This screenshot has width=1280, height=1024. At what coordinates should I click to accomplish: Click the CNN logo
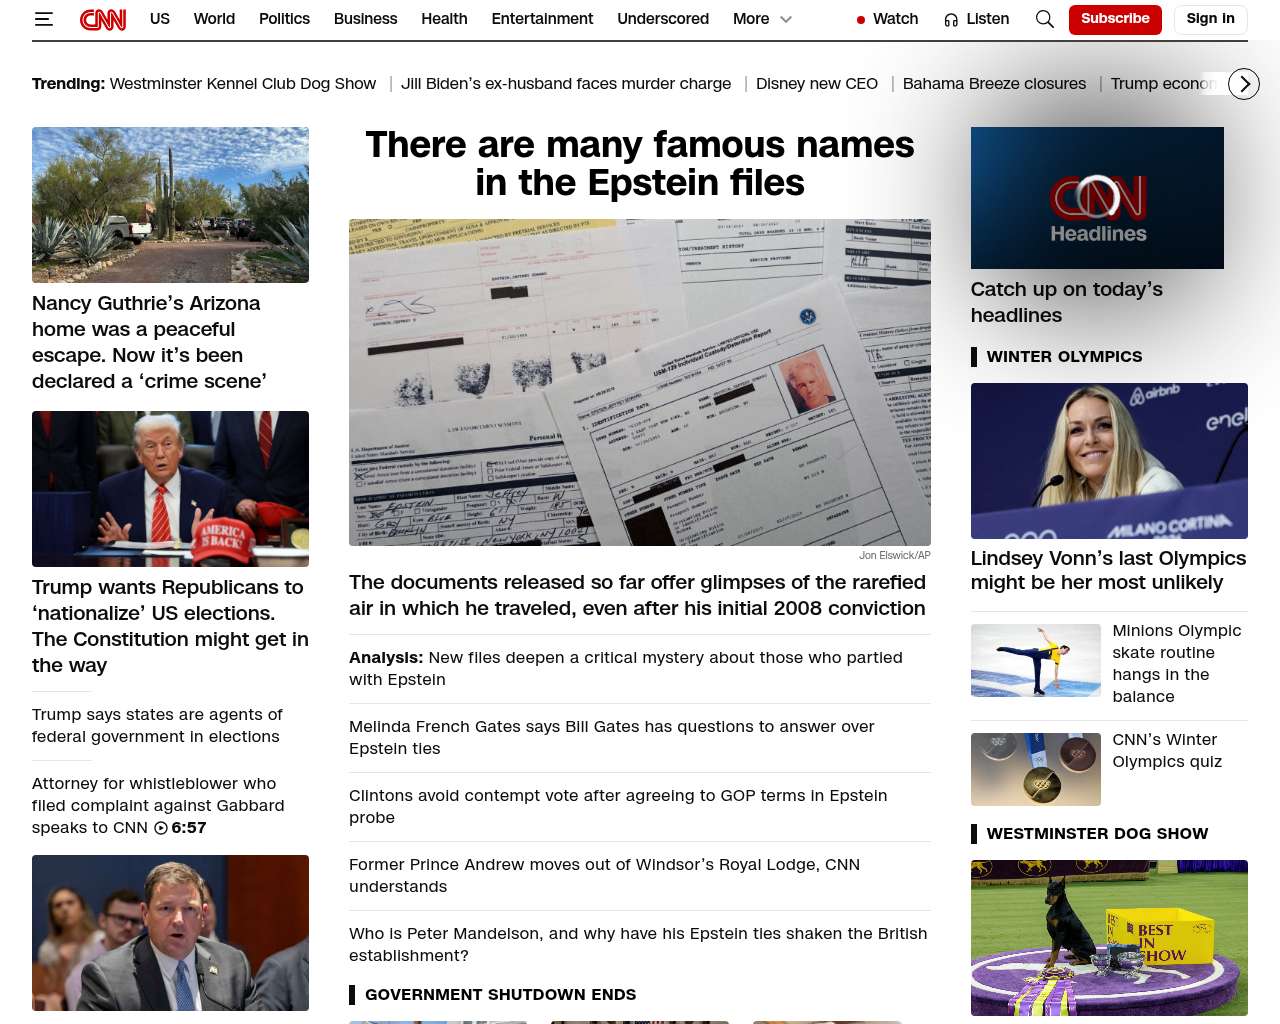(x=103, y=19)
